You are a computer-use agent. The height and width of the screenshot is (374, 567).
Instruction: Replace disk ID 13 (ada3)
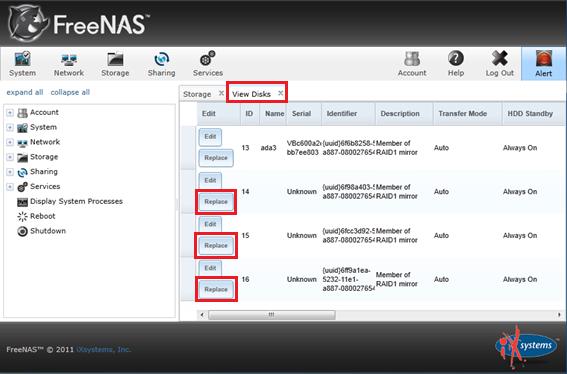pyautogui.click(x=216, y=158)
